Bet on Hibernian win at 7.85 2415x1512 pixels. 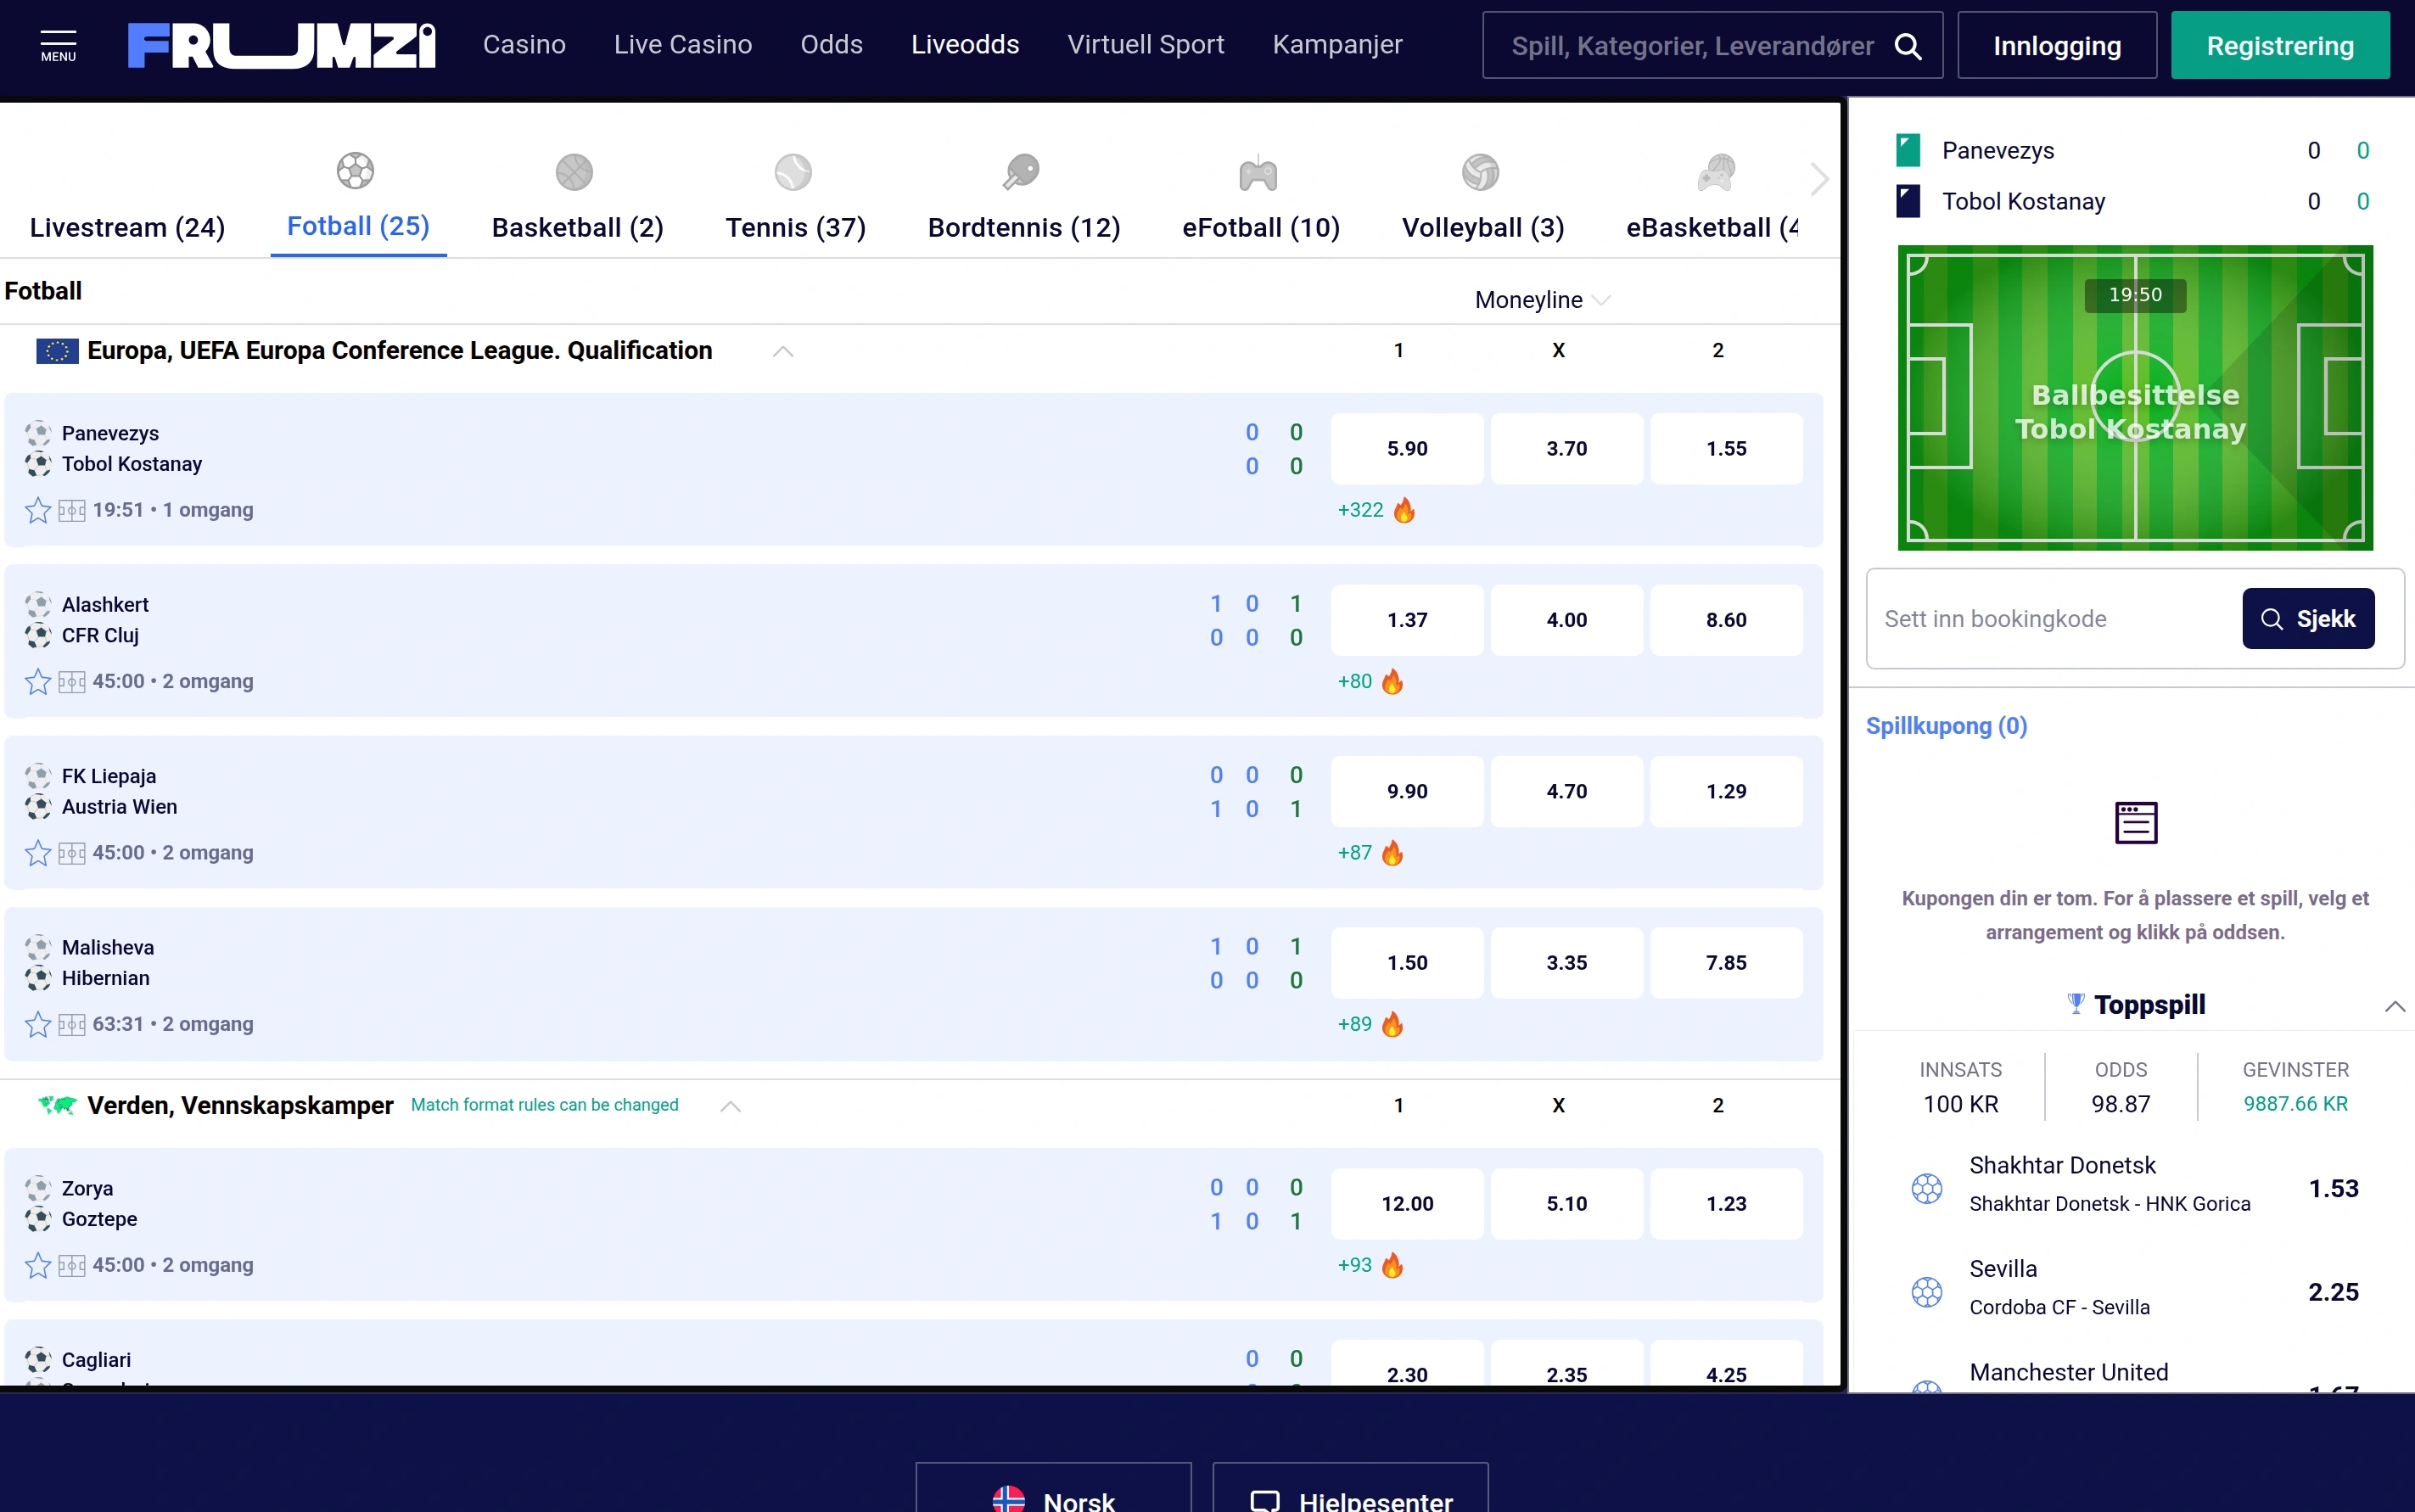[x=1726, y=963]
